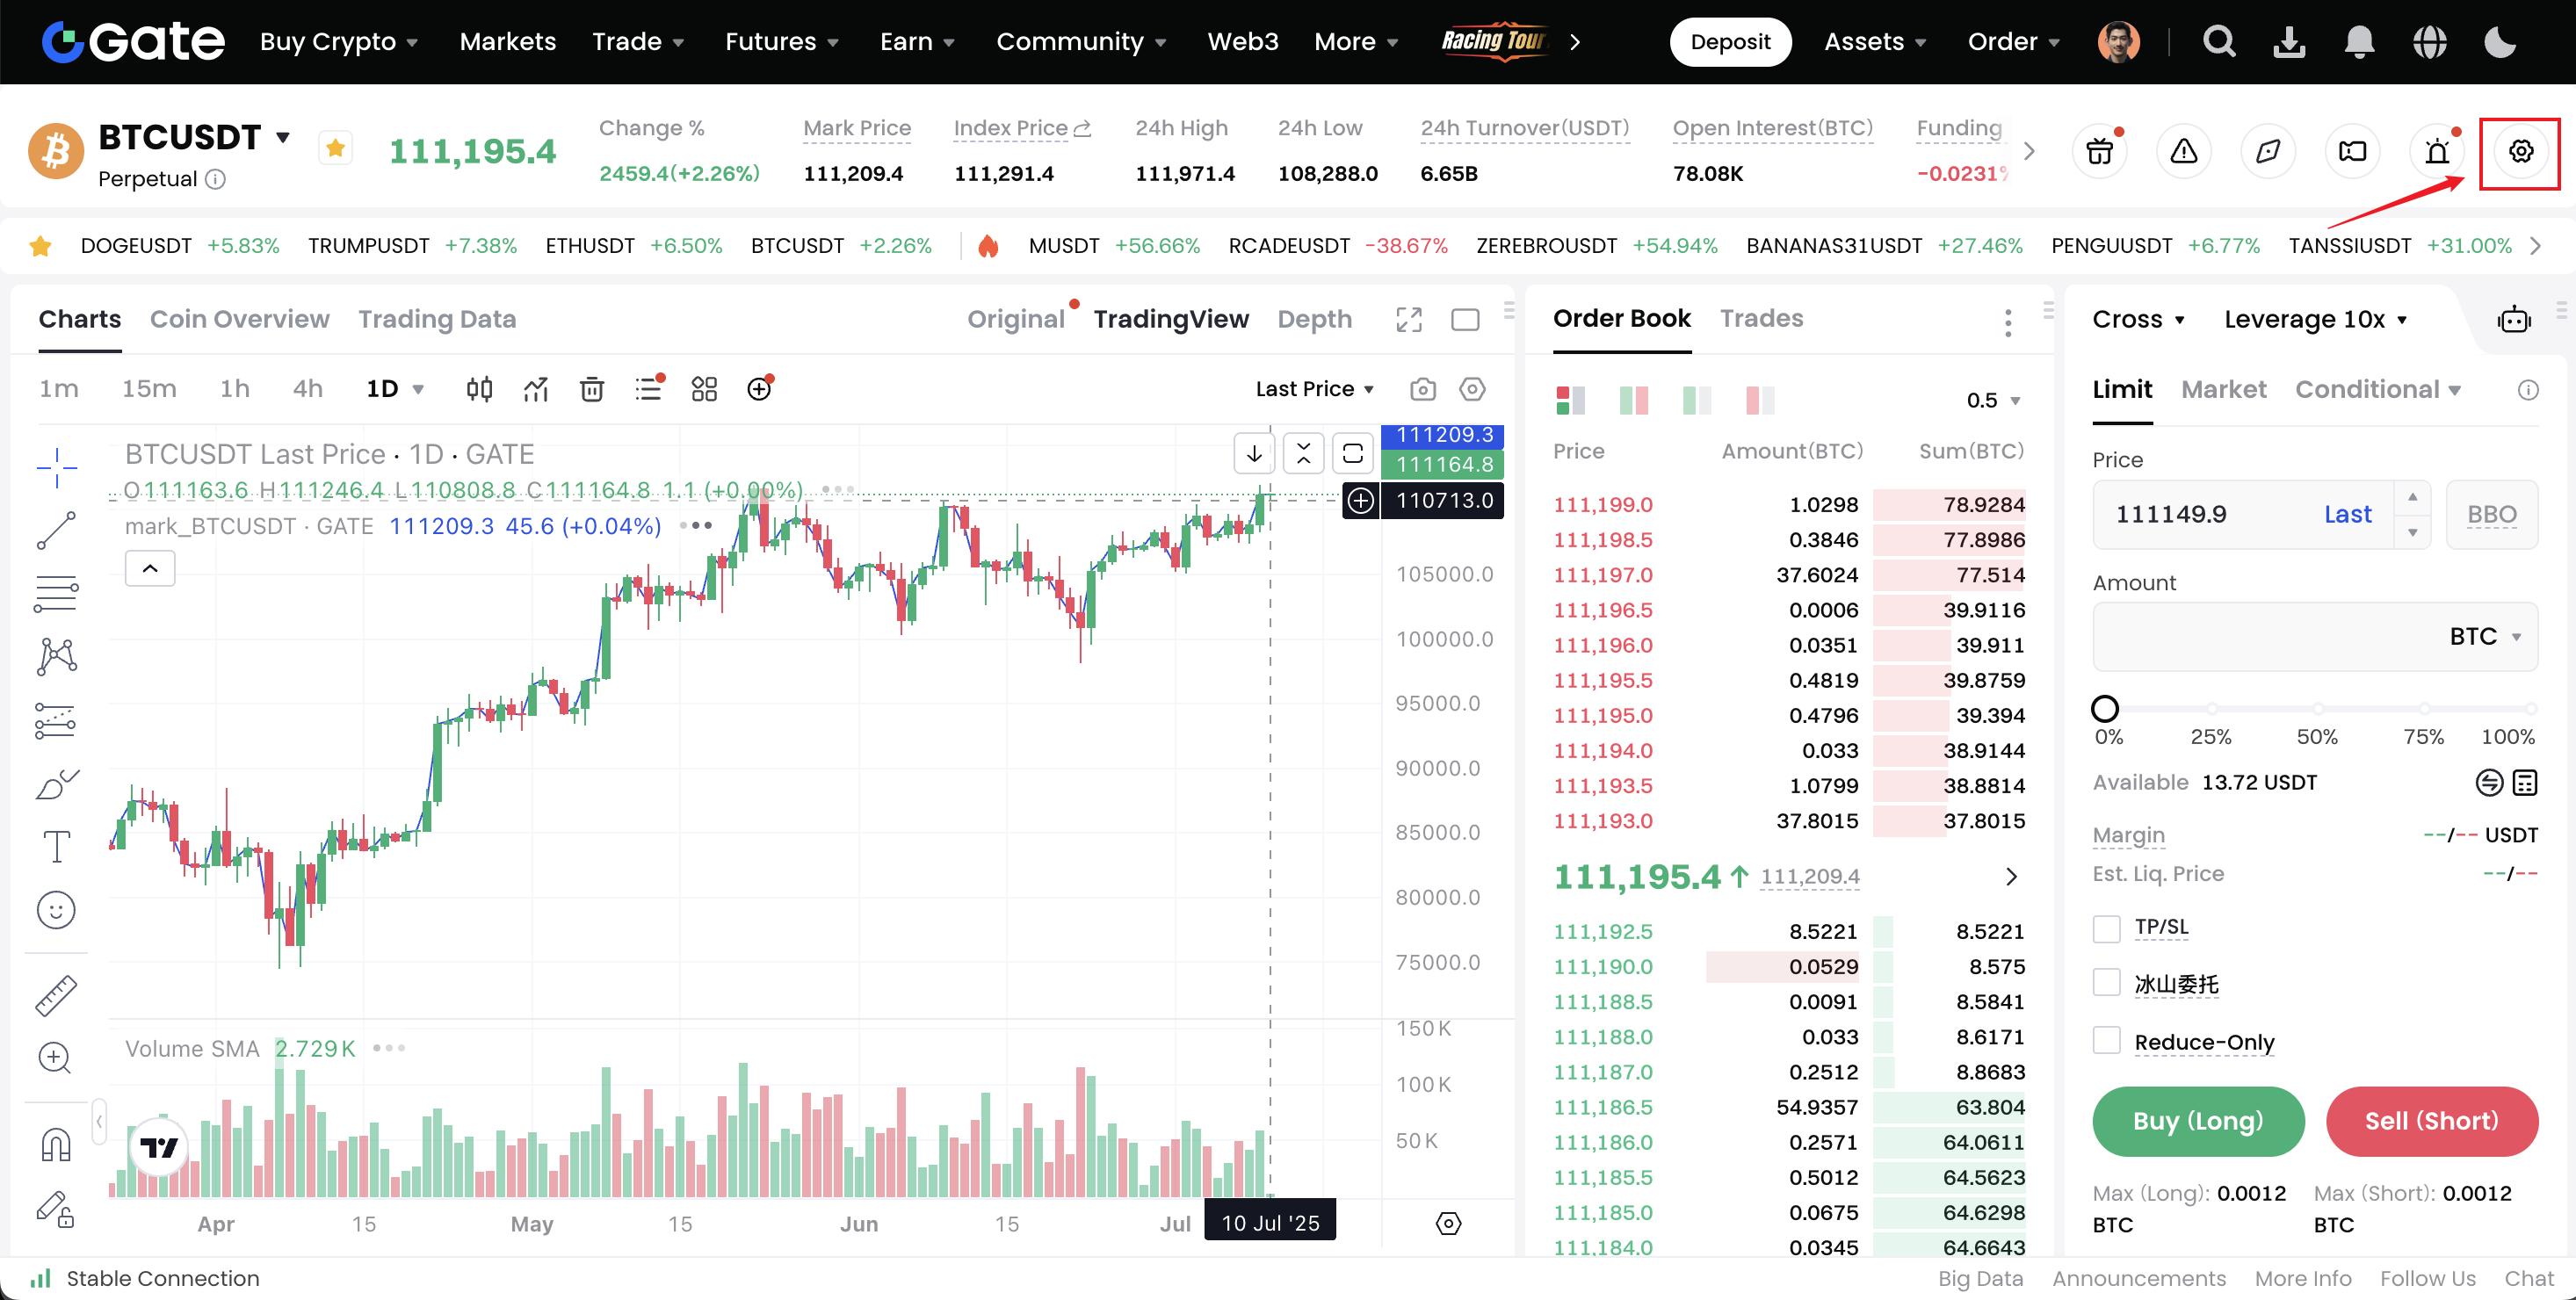Toggle chart fullscreen expand icon
Viewport: 2576px width, 1300px height.
pos(1408,320)
